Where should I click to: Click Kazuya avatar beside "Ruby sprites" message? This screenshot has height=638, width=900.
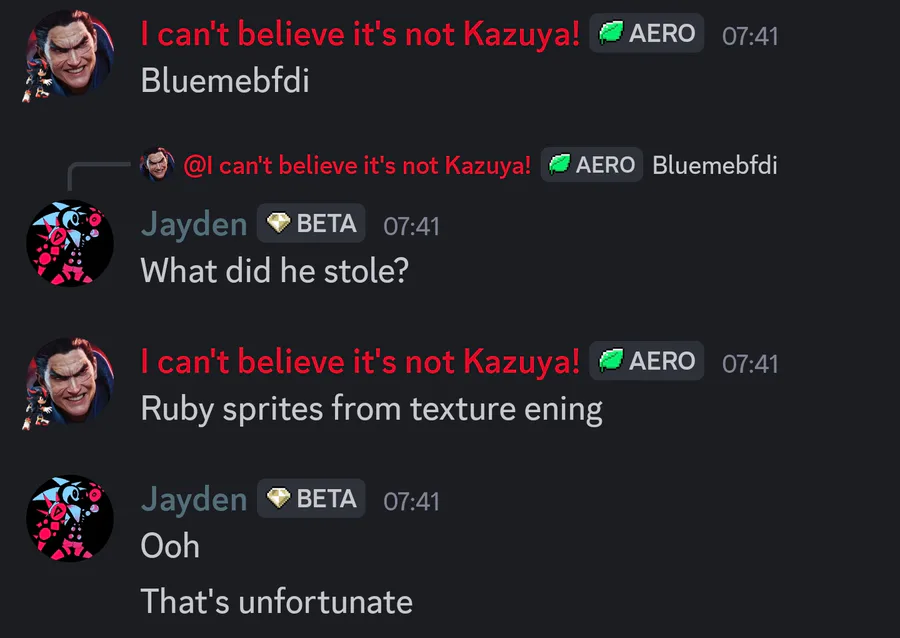[69, 383]
